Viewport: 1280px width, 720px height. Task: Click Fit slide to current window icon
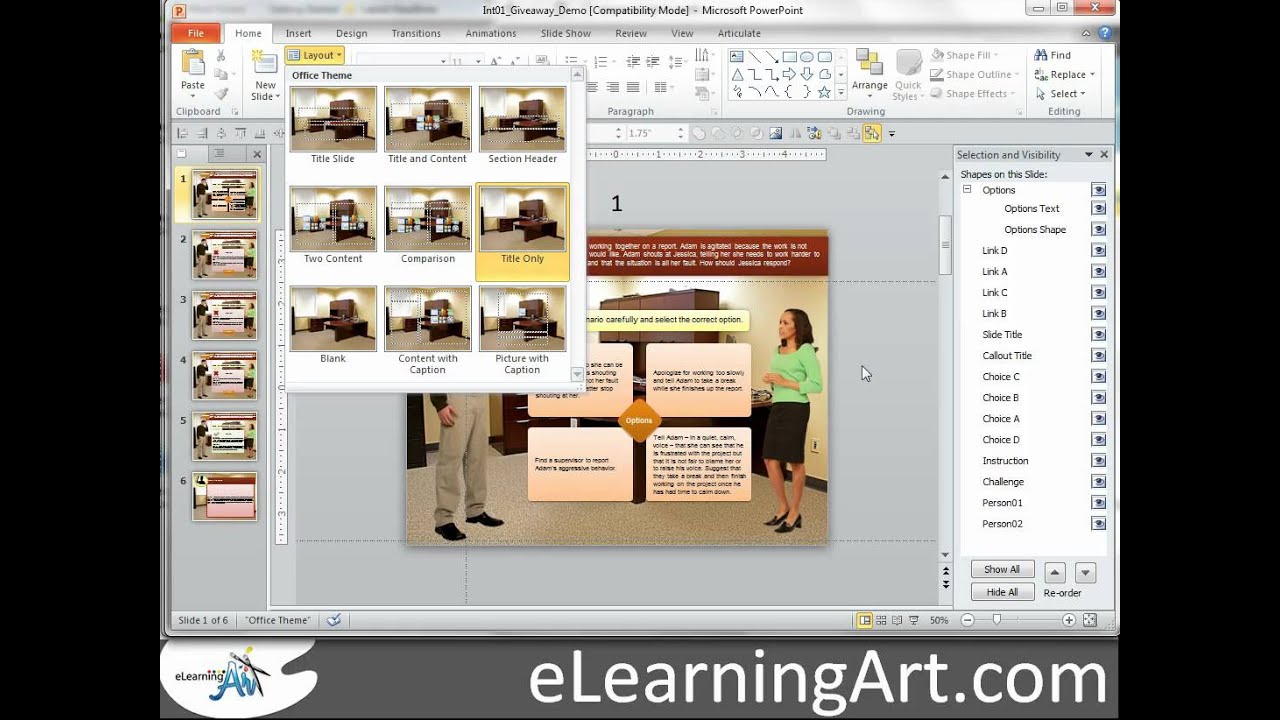point(1089,620)
